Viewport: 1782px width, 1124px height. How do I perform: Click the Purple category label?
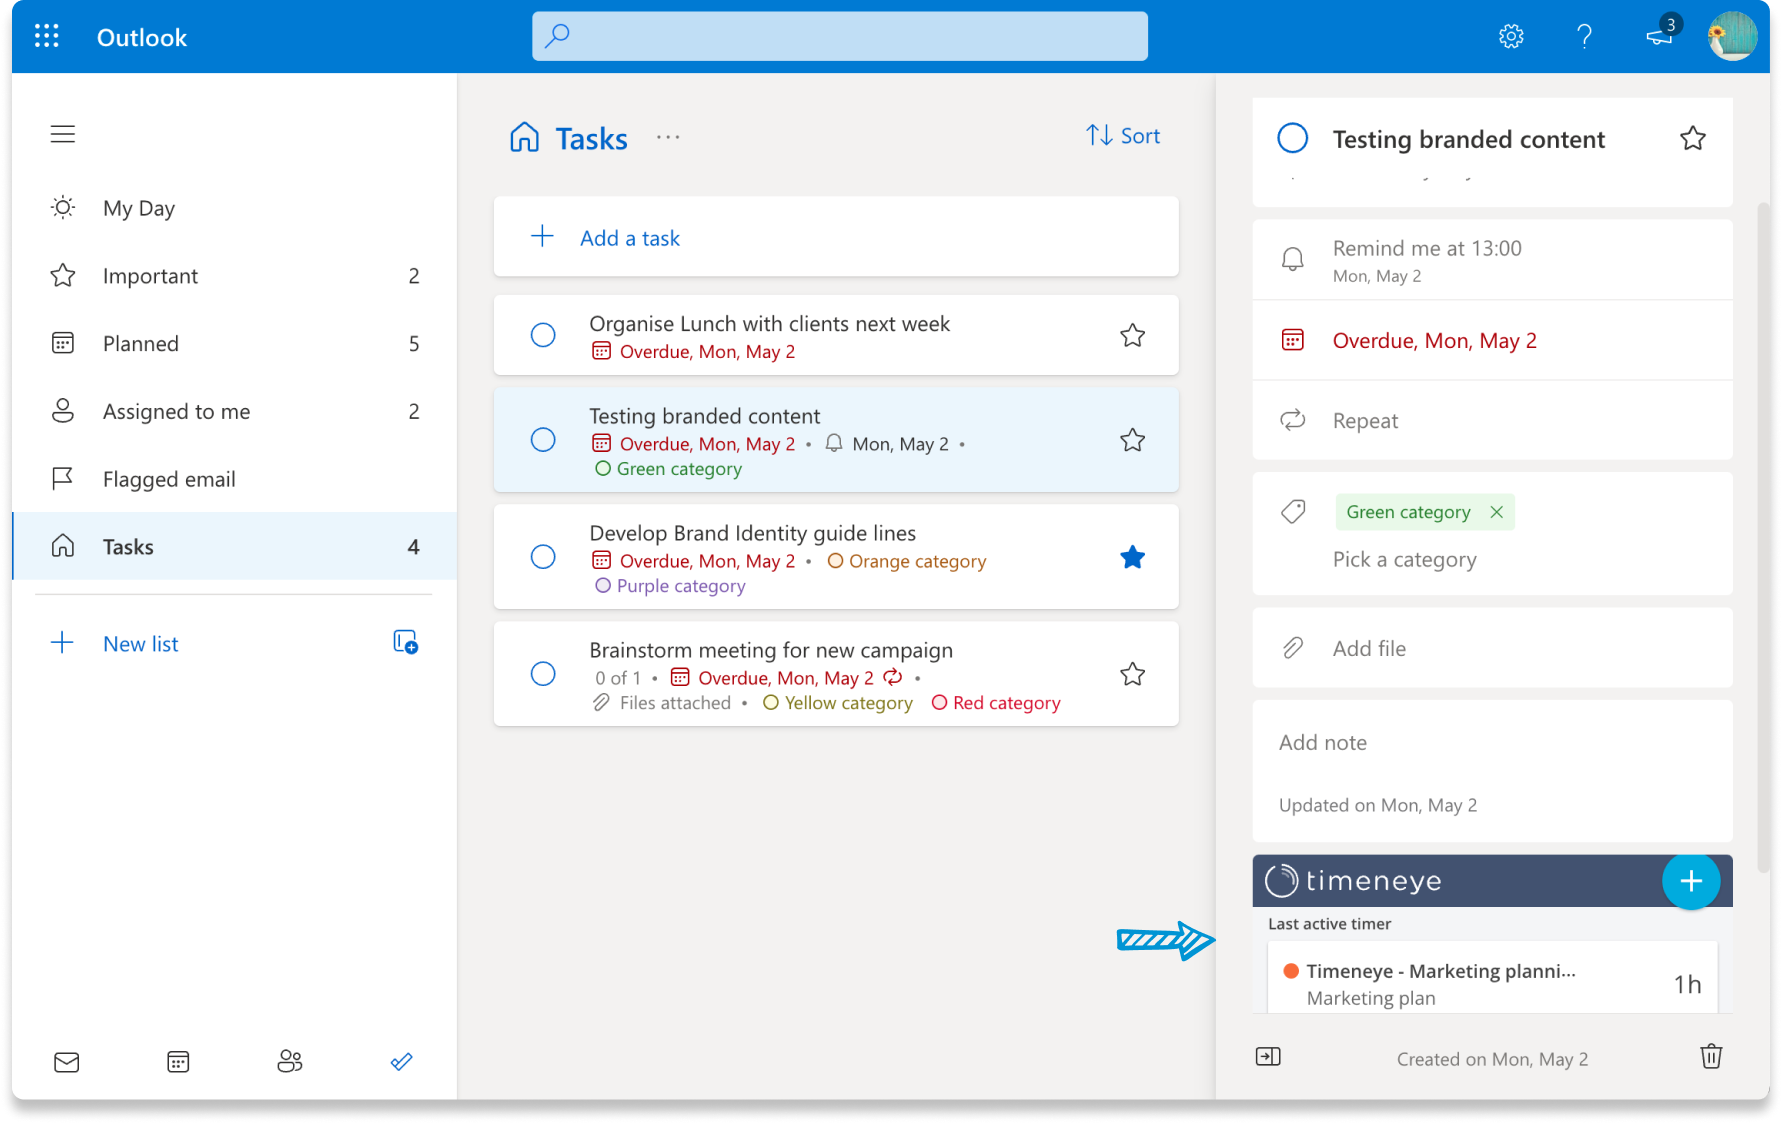tap(671, 586)
